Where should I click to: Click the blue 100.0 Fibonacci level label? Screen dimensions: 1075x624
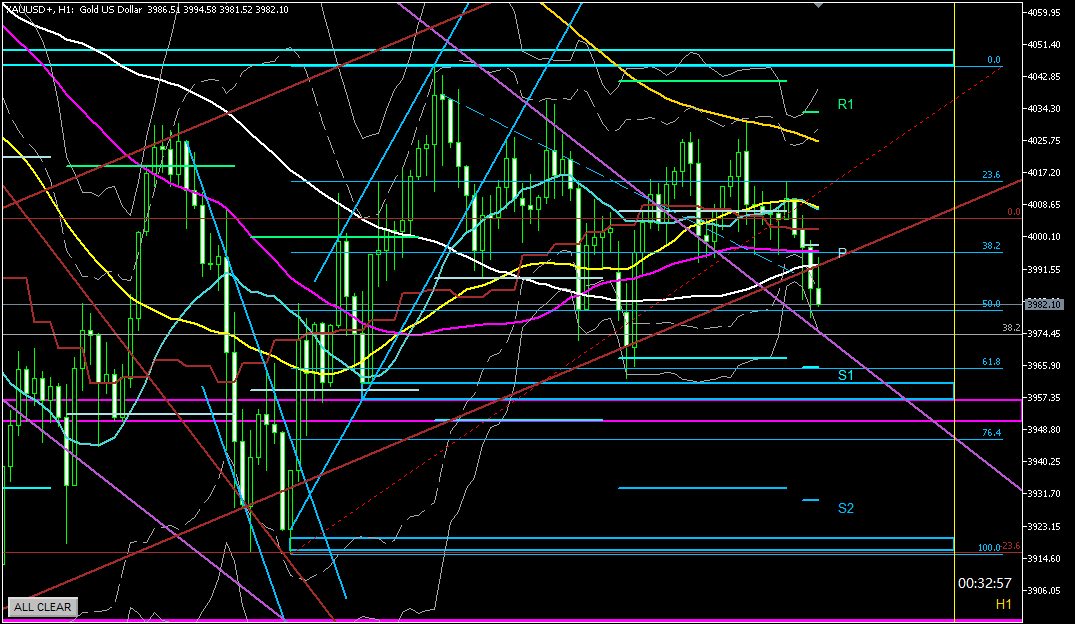point(988,547)
